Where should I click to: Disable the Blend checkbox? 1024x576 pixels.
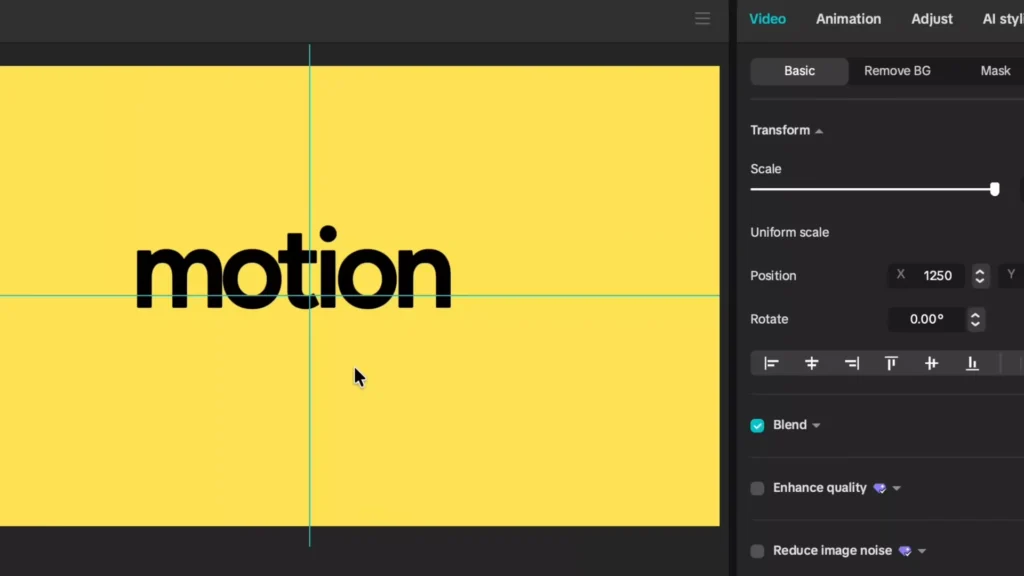[757, 425]
